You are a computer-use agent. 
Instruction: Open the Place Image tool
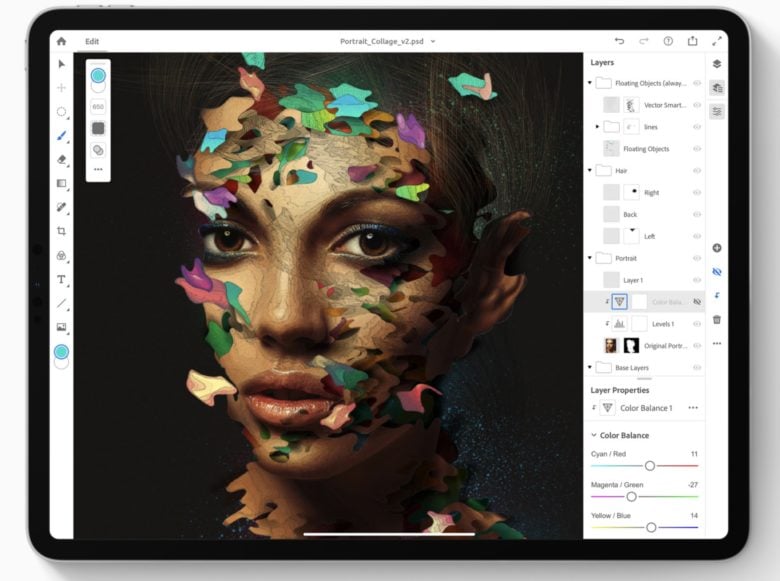[61, 327]
